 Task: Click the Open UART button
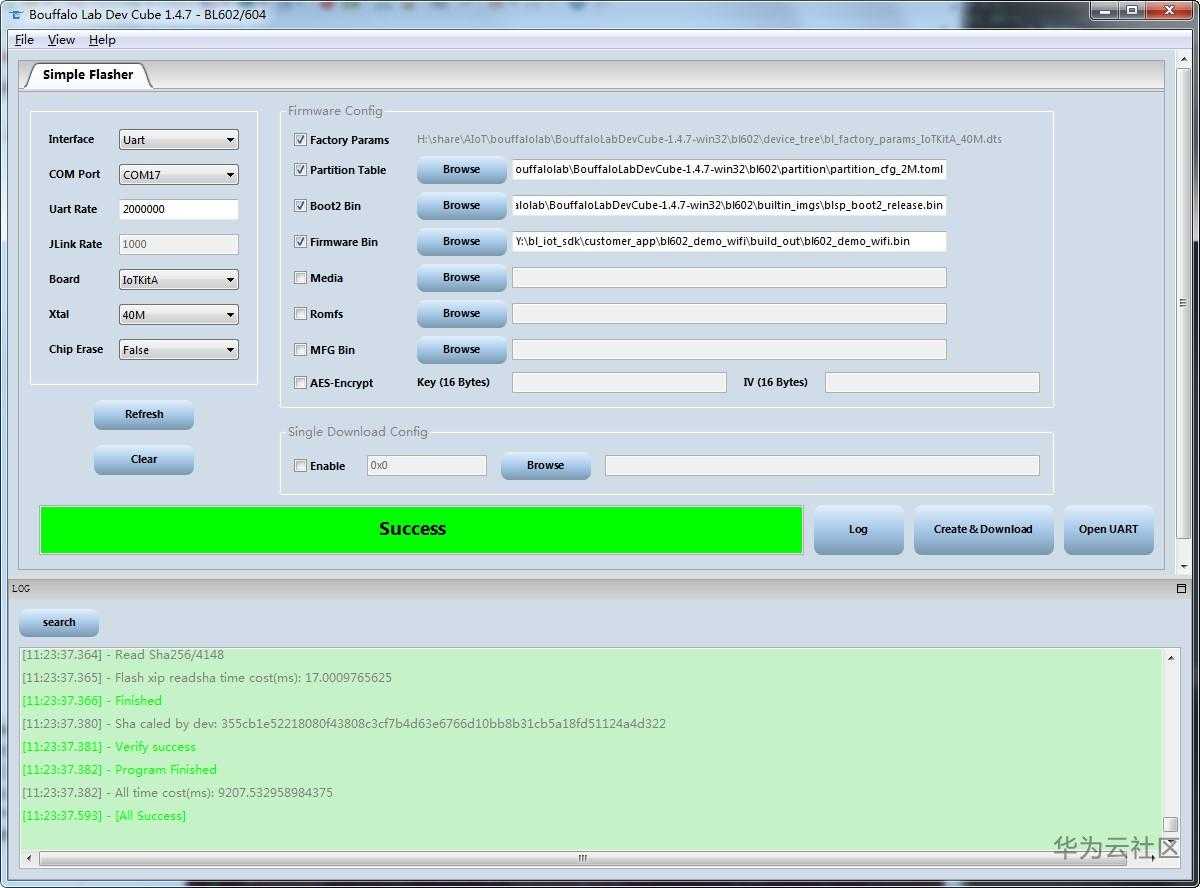click(x=1108, y=530)
